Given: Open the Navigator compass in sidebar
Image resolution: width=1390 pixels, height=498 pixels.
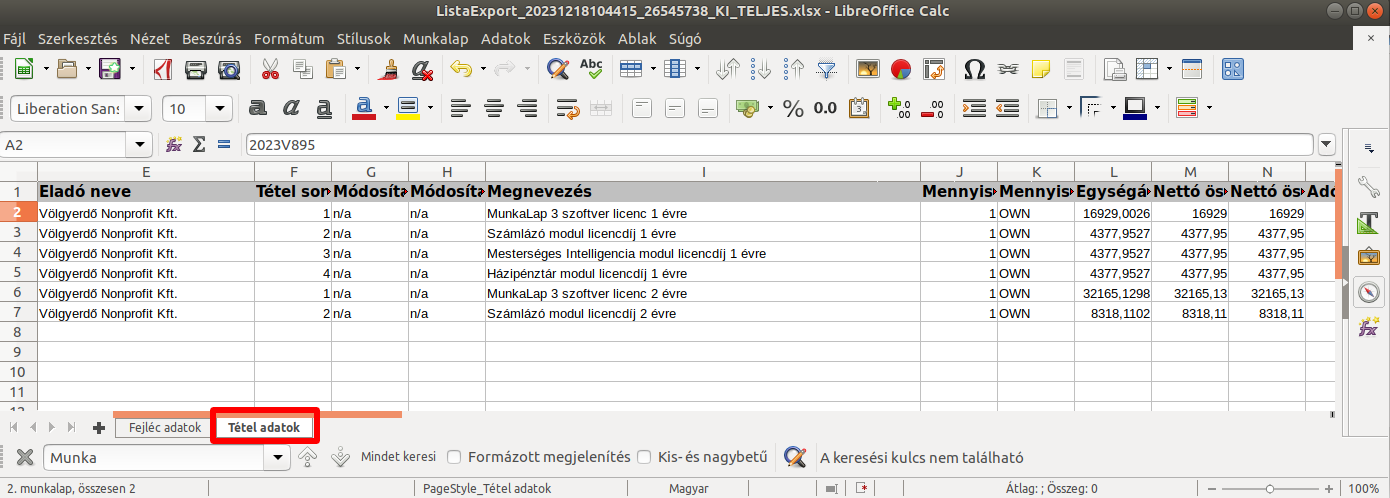Looking at the screenshot, I should pos(1367,292).
